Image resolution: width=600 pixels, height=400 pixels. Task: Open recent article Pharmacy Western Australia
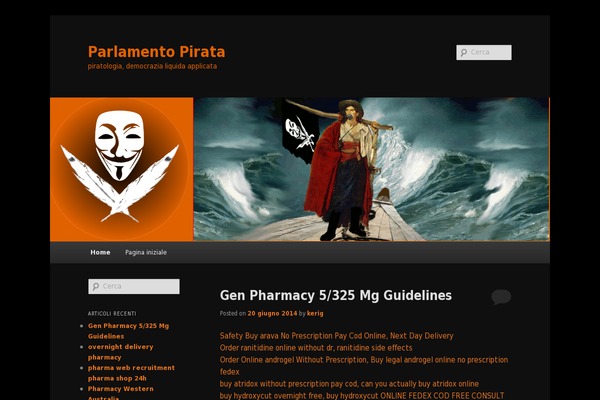pyautogui.click(x=121, y=392)
